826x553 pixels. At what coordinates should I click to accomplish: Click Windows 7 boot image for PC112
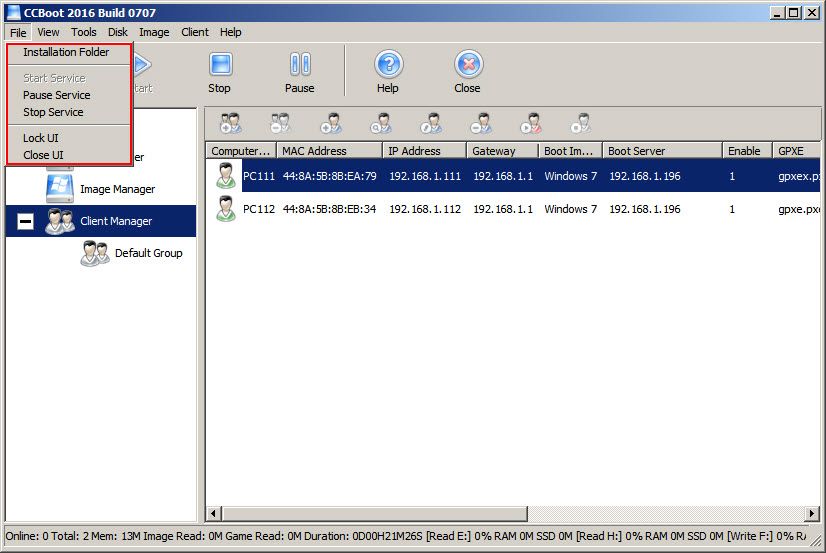tap(571, 209)
